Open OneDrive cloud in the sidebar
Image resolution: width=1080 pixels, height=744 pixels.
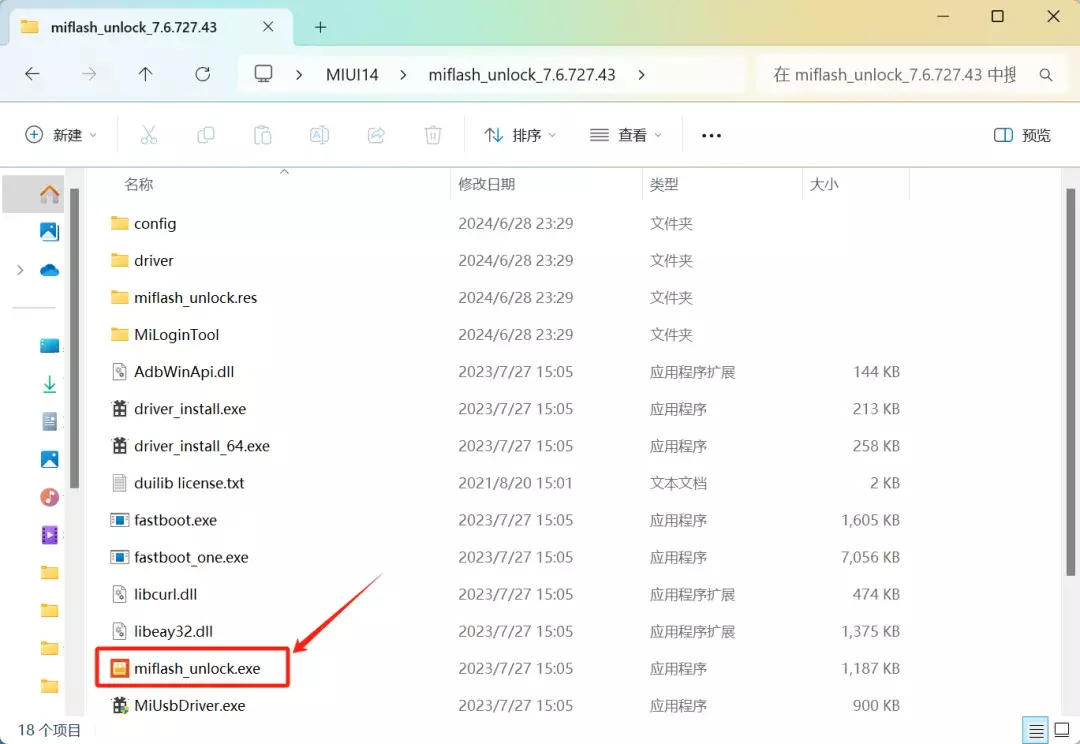(49, 270)
